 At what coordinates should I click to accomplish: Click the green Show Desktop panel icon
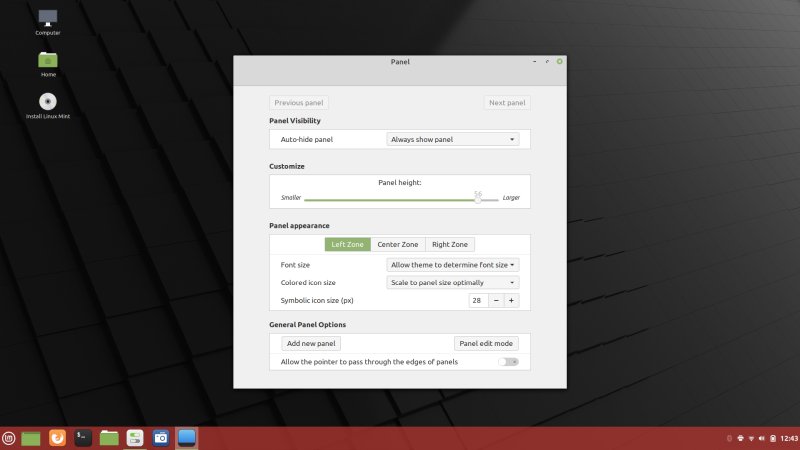[31, 438]
